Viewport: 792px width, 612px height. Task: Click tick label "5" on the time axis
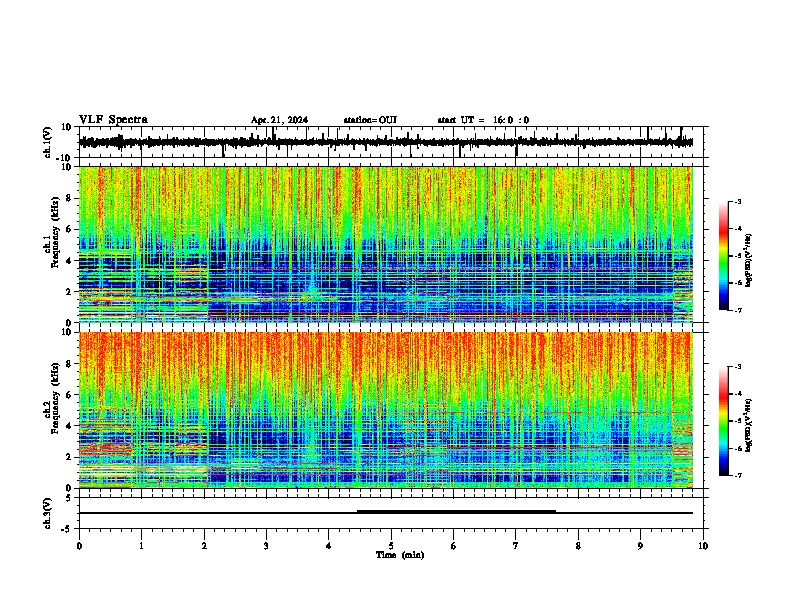coord(391,546)
